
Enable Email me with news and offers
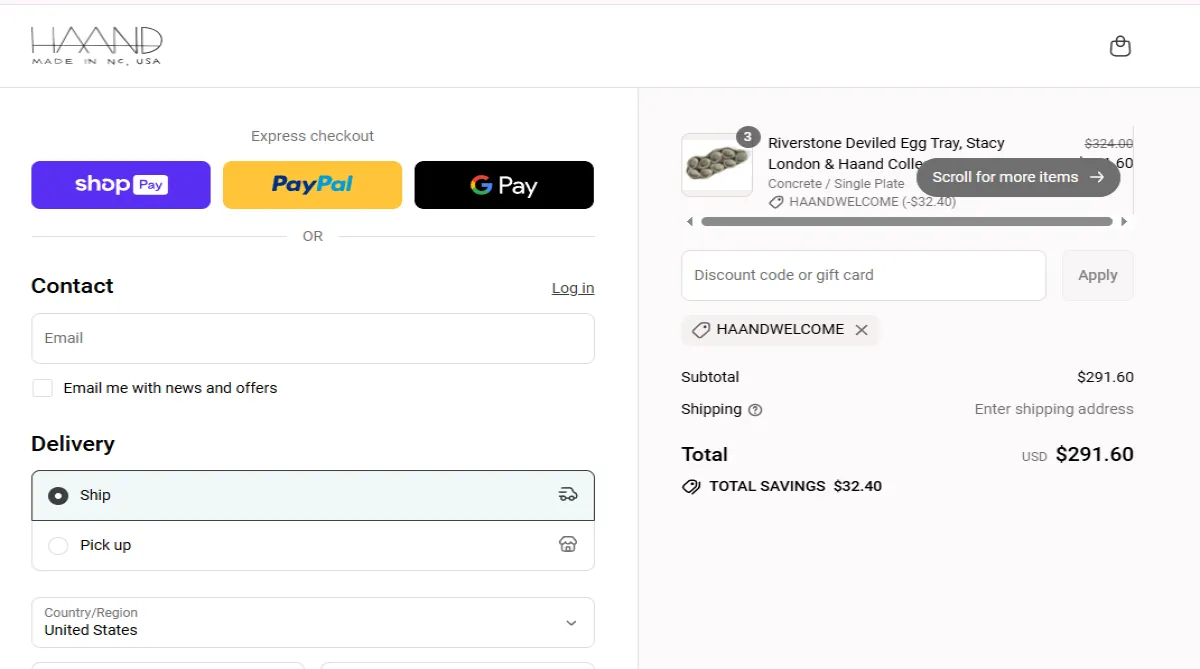coord(42,387)
